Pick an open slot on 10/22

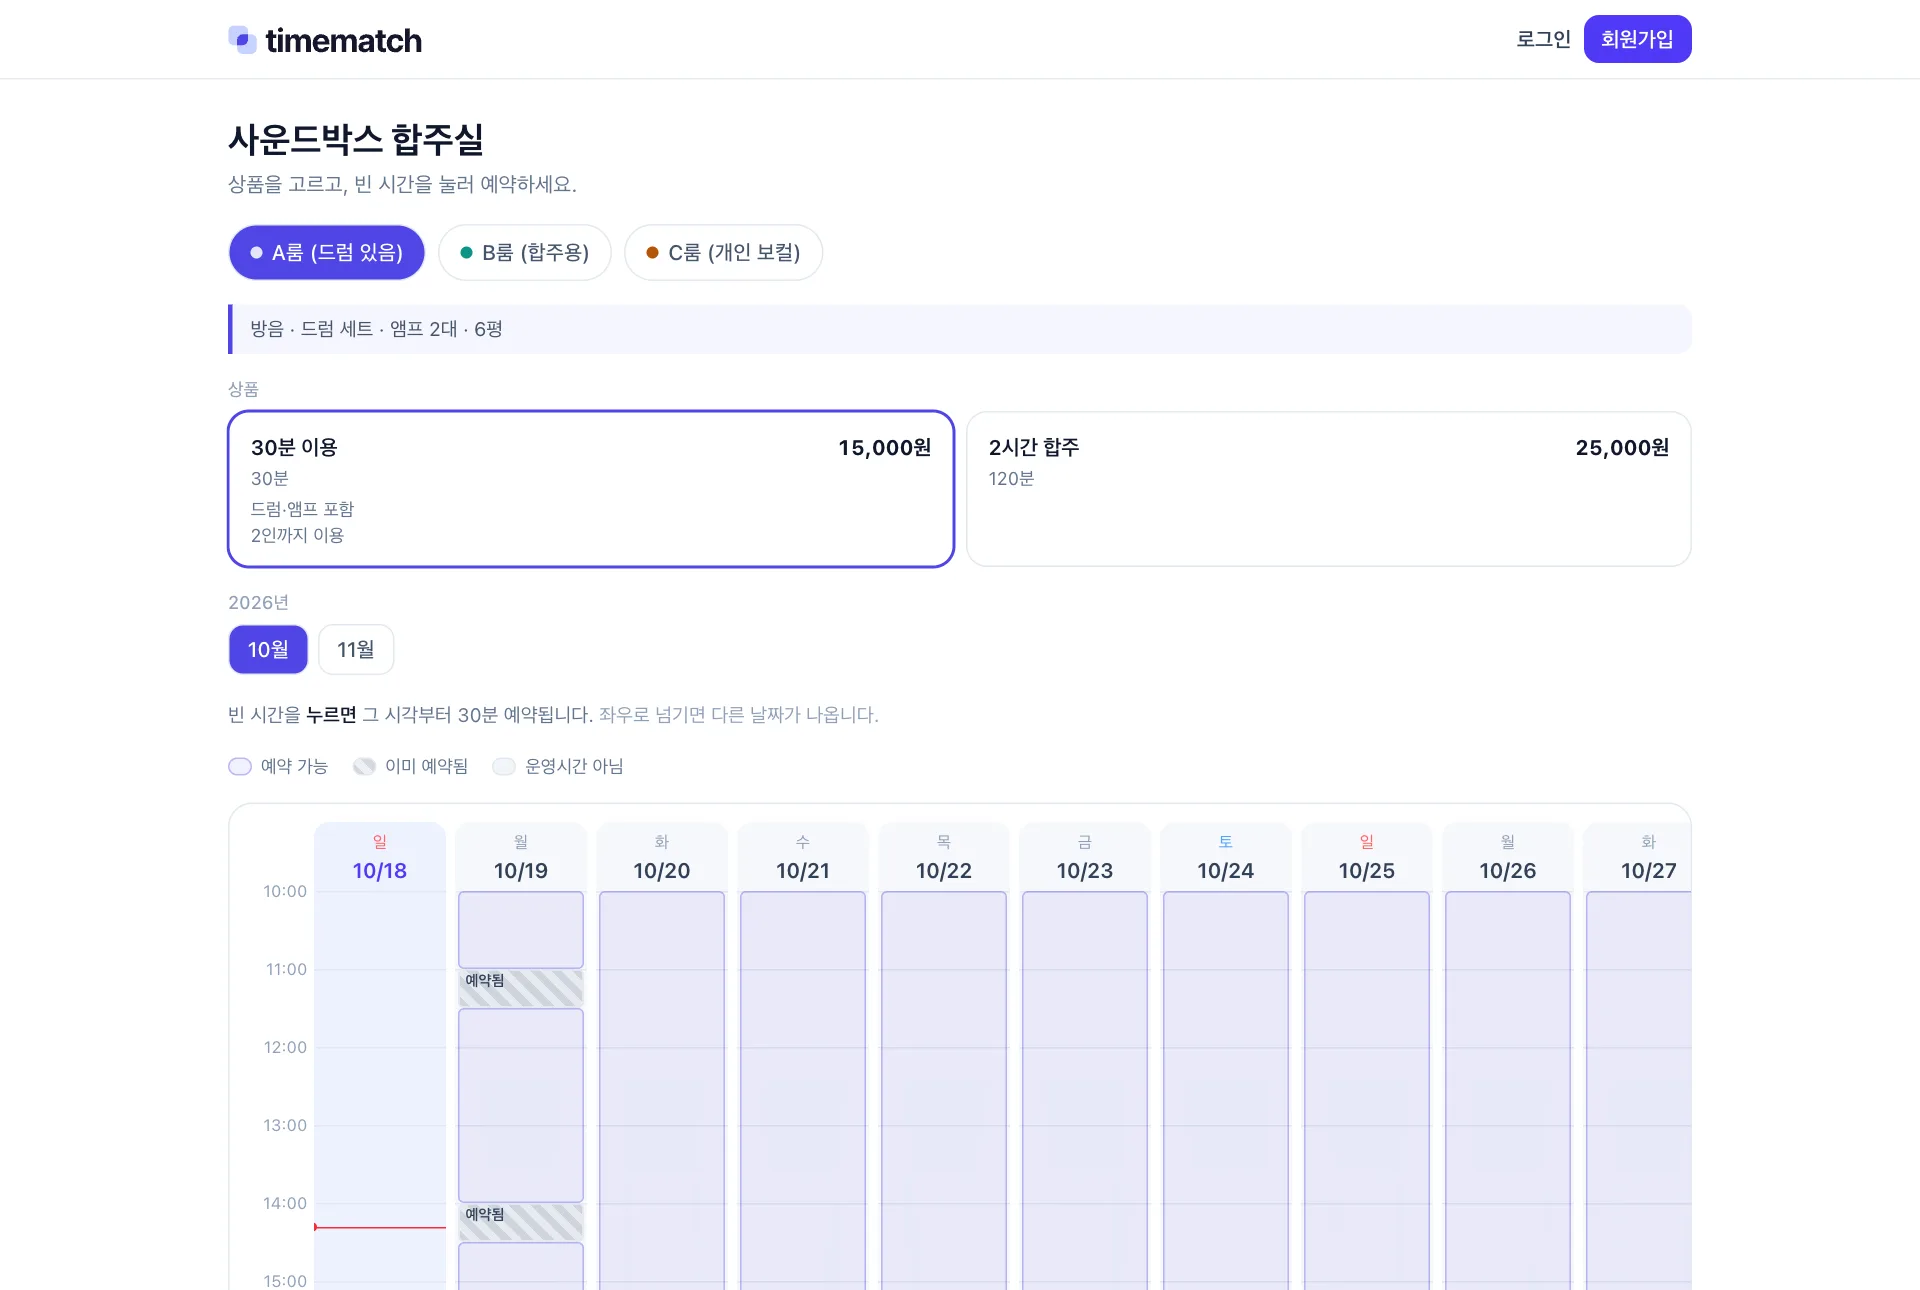[x=944, y=1090]
